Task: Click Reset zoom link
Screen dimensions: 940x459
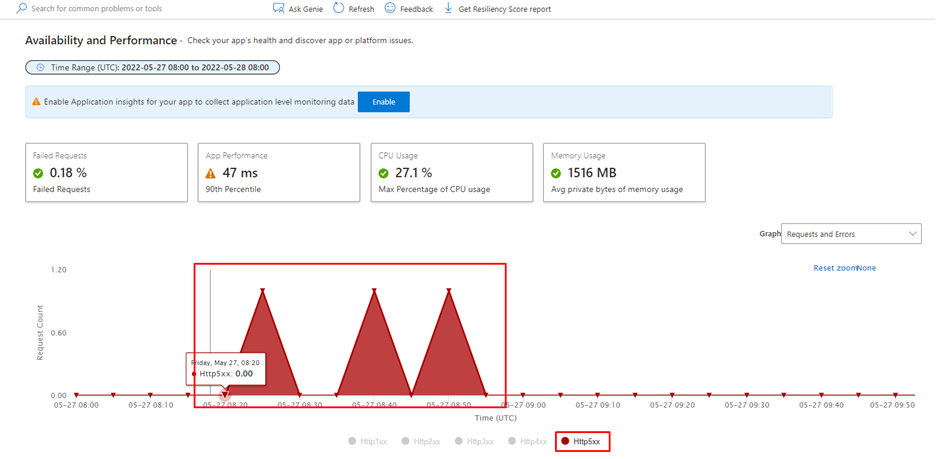Action: (x=834, y=268)
